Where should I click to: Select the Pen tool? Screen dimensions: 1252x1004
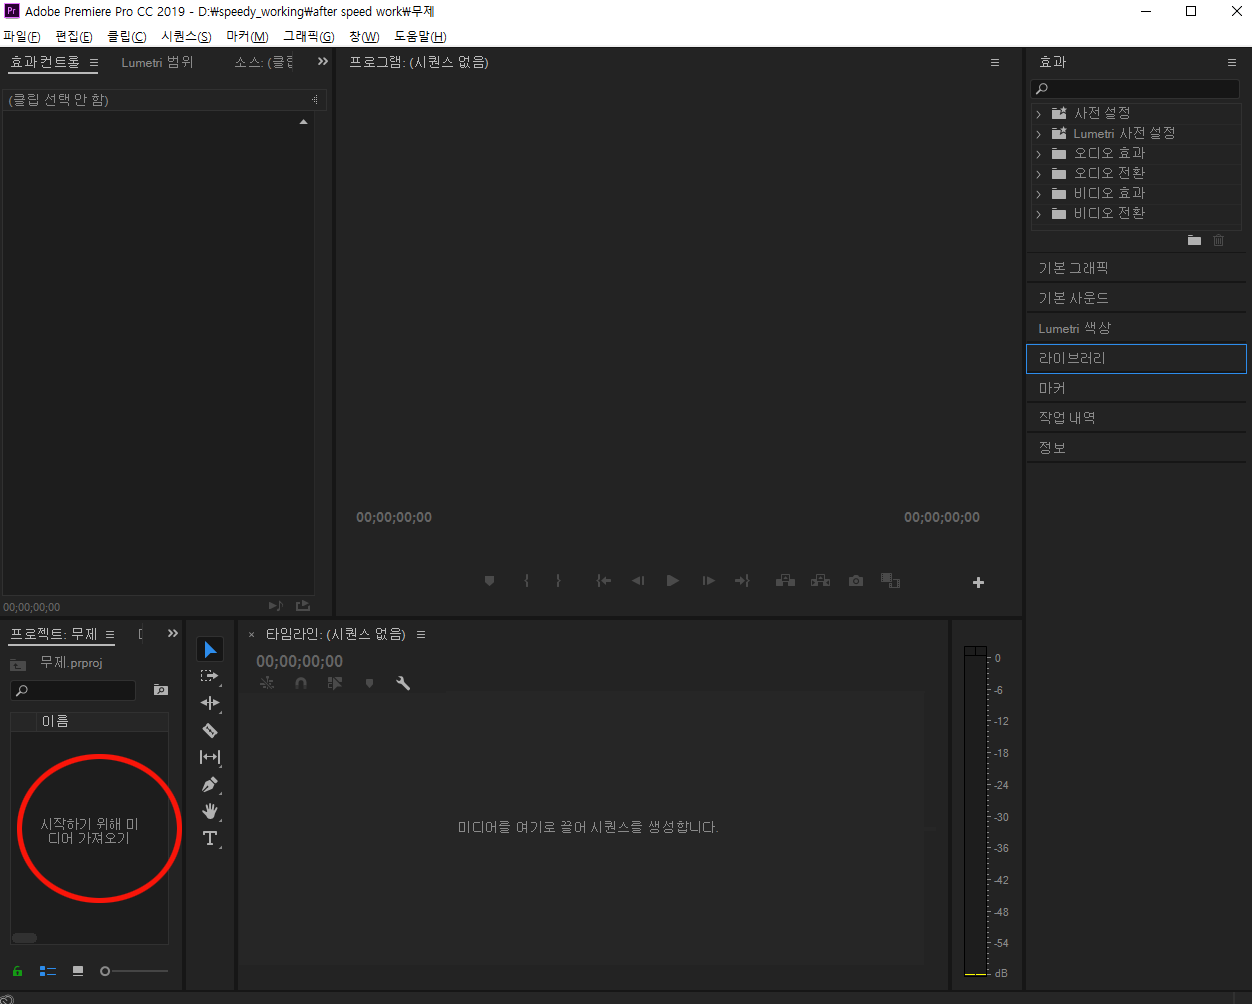[x=210, y=784]
